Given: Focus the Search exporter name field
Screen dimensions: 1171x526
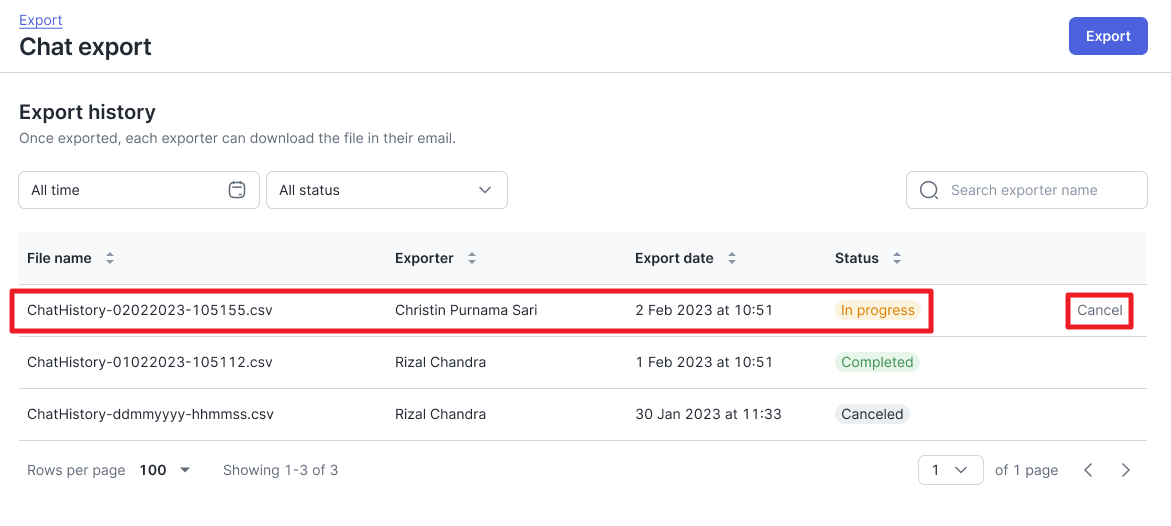Looking at the screenshot, I should (1027, 190).
